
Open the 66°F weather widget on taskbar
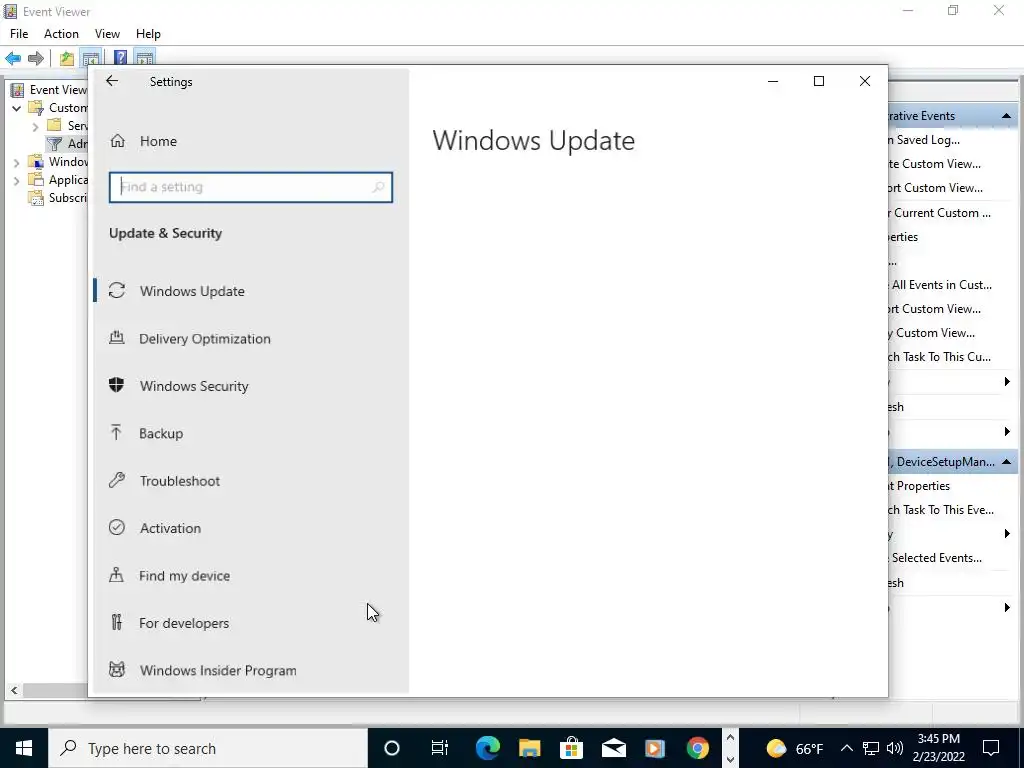coord(794,748)
